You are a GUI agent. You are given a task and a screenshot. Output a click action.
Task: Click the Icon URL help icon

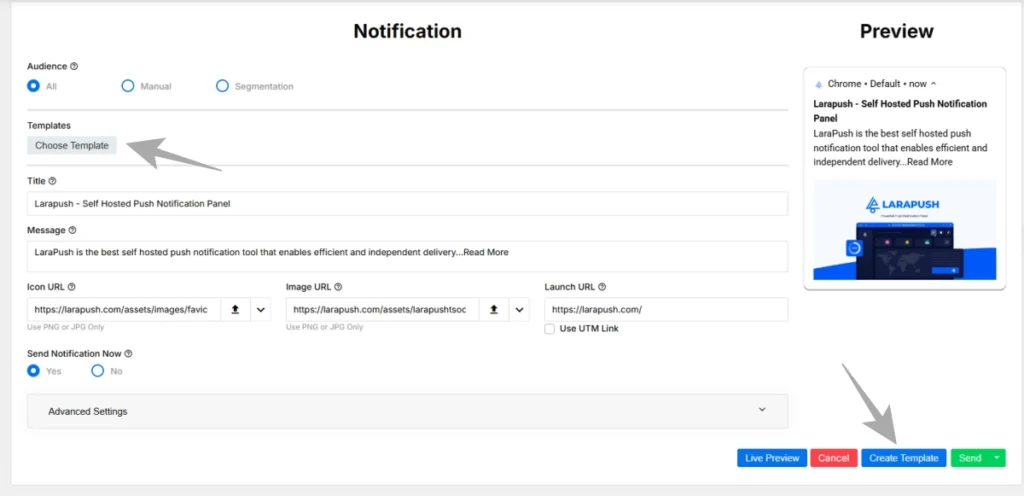coord(72,287)
